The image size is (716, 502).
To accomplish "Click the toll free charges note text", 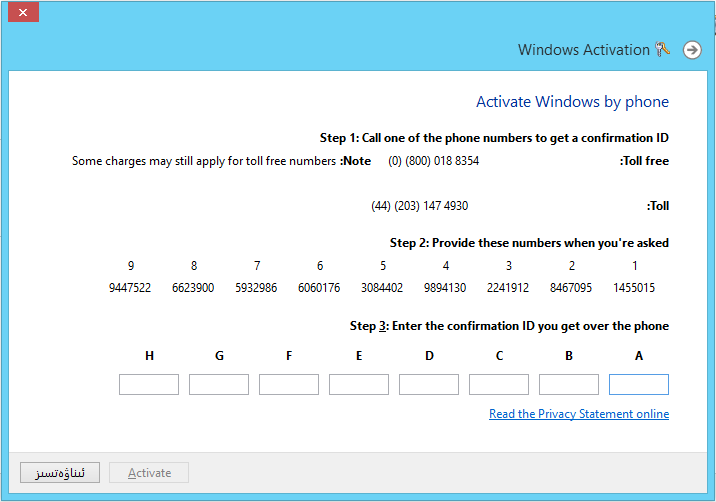I will pyautogui.click(x=221, y=161).
